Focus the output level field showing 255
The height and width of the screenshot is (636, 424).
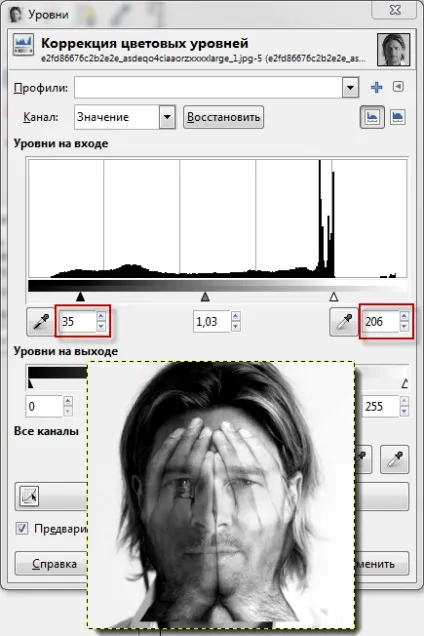[381, 406]
